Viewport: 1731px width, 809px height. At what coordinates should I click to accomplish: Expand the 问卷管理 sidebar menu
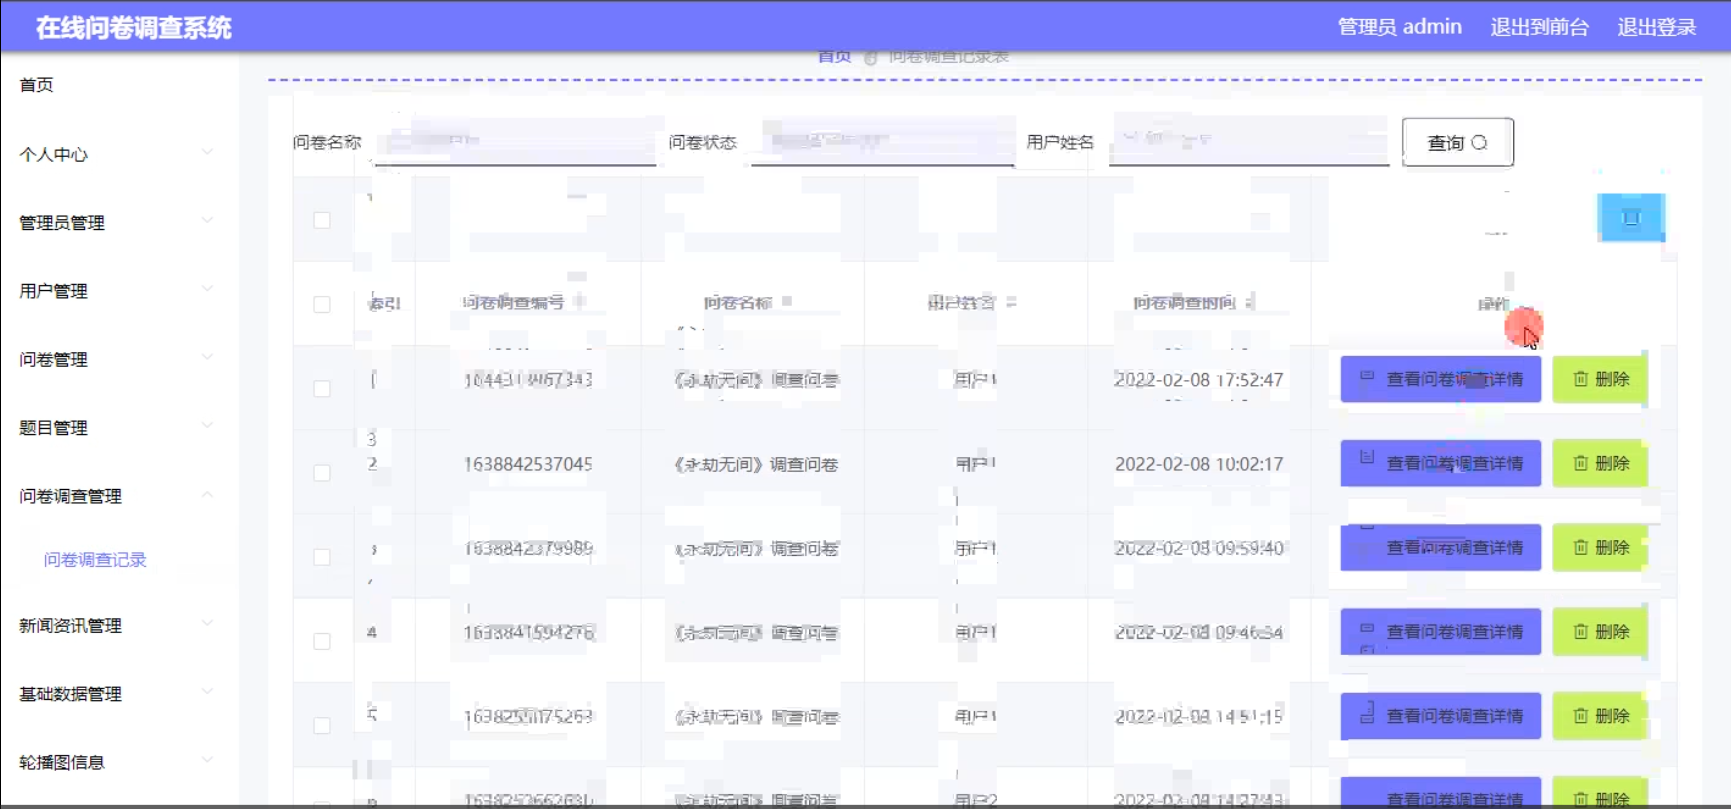118,359
